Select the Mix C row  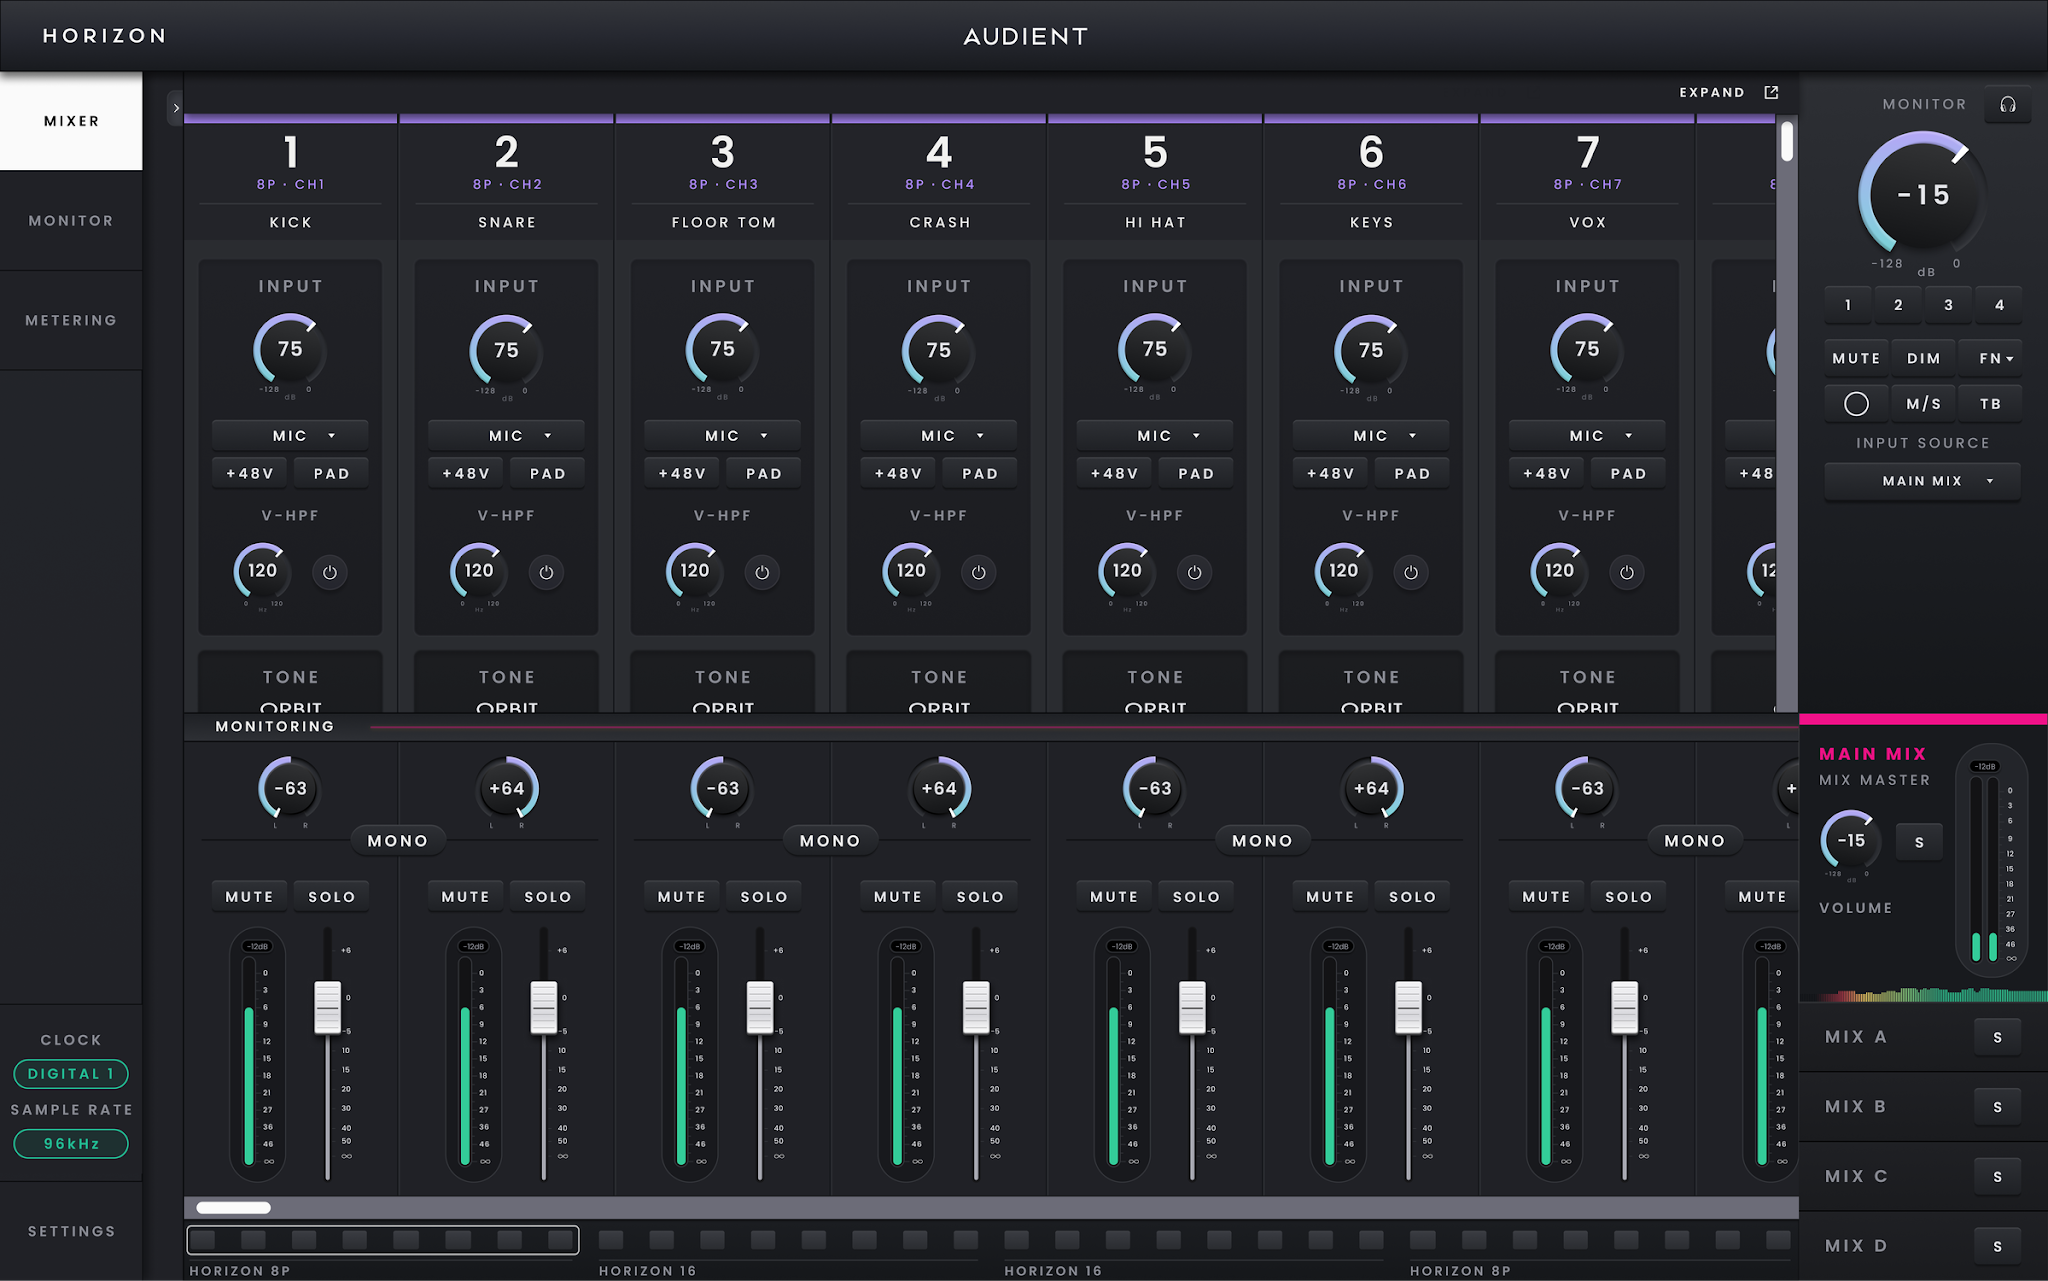(x=1922, y=1176)
